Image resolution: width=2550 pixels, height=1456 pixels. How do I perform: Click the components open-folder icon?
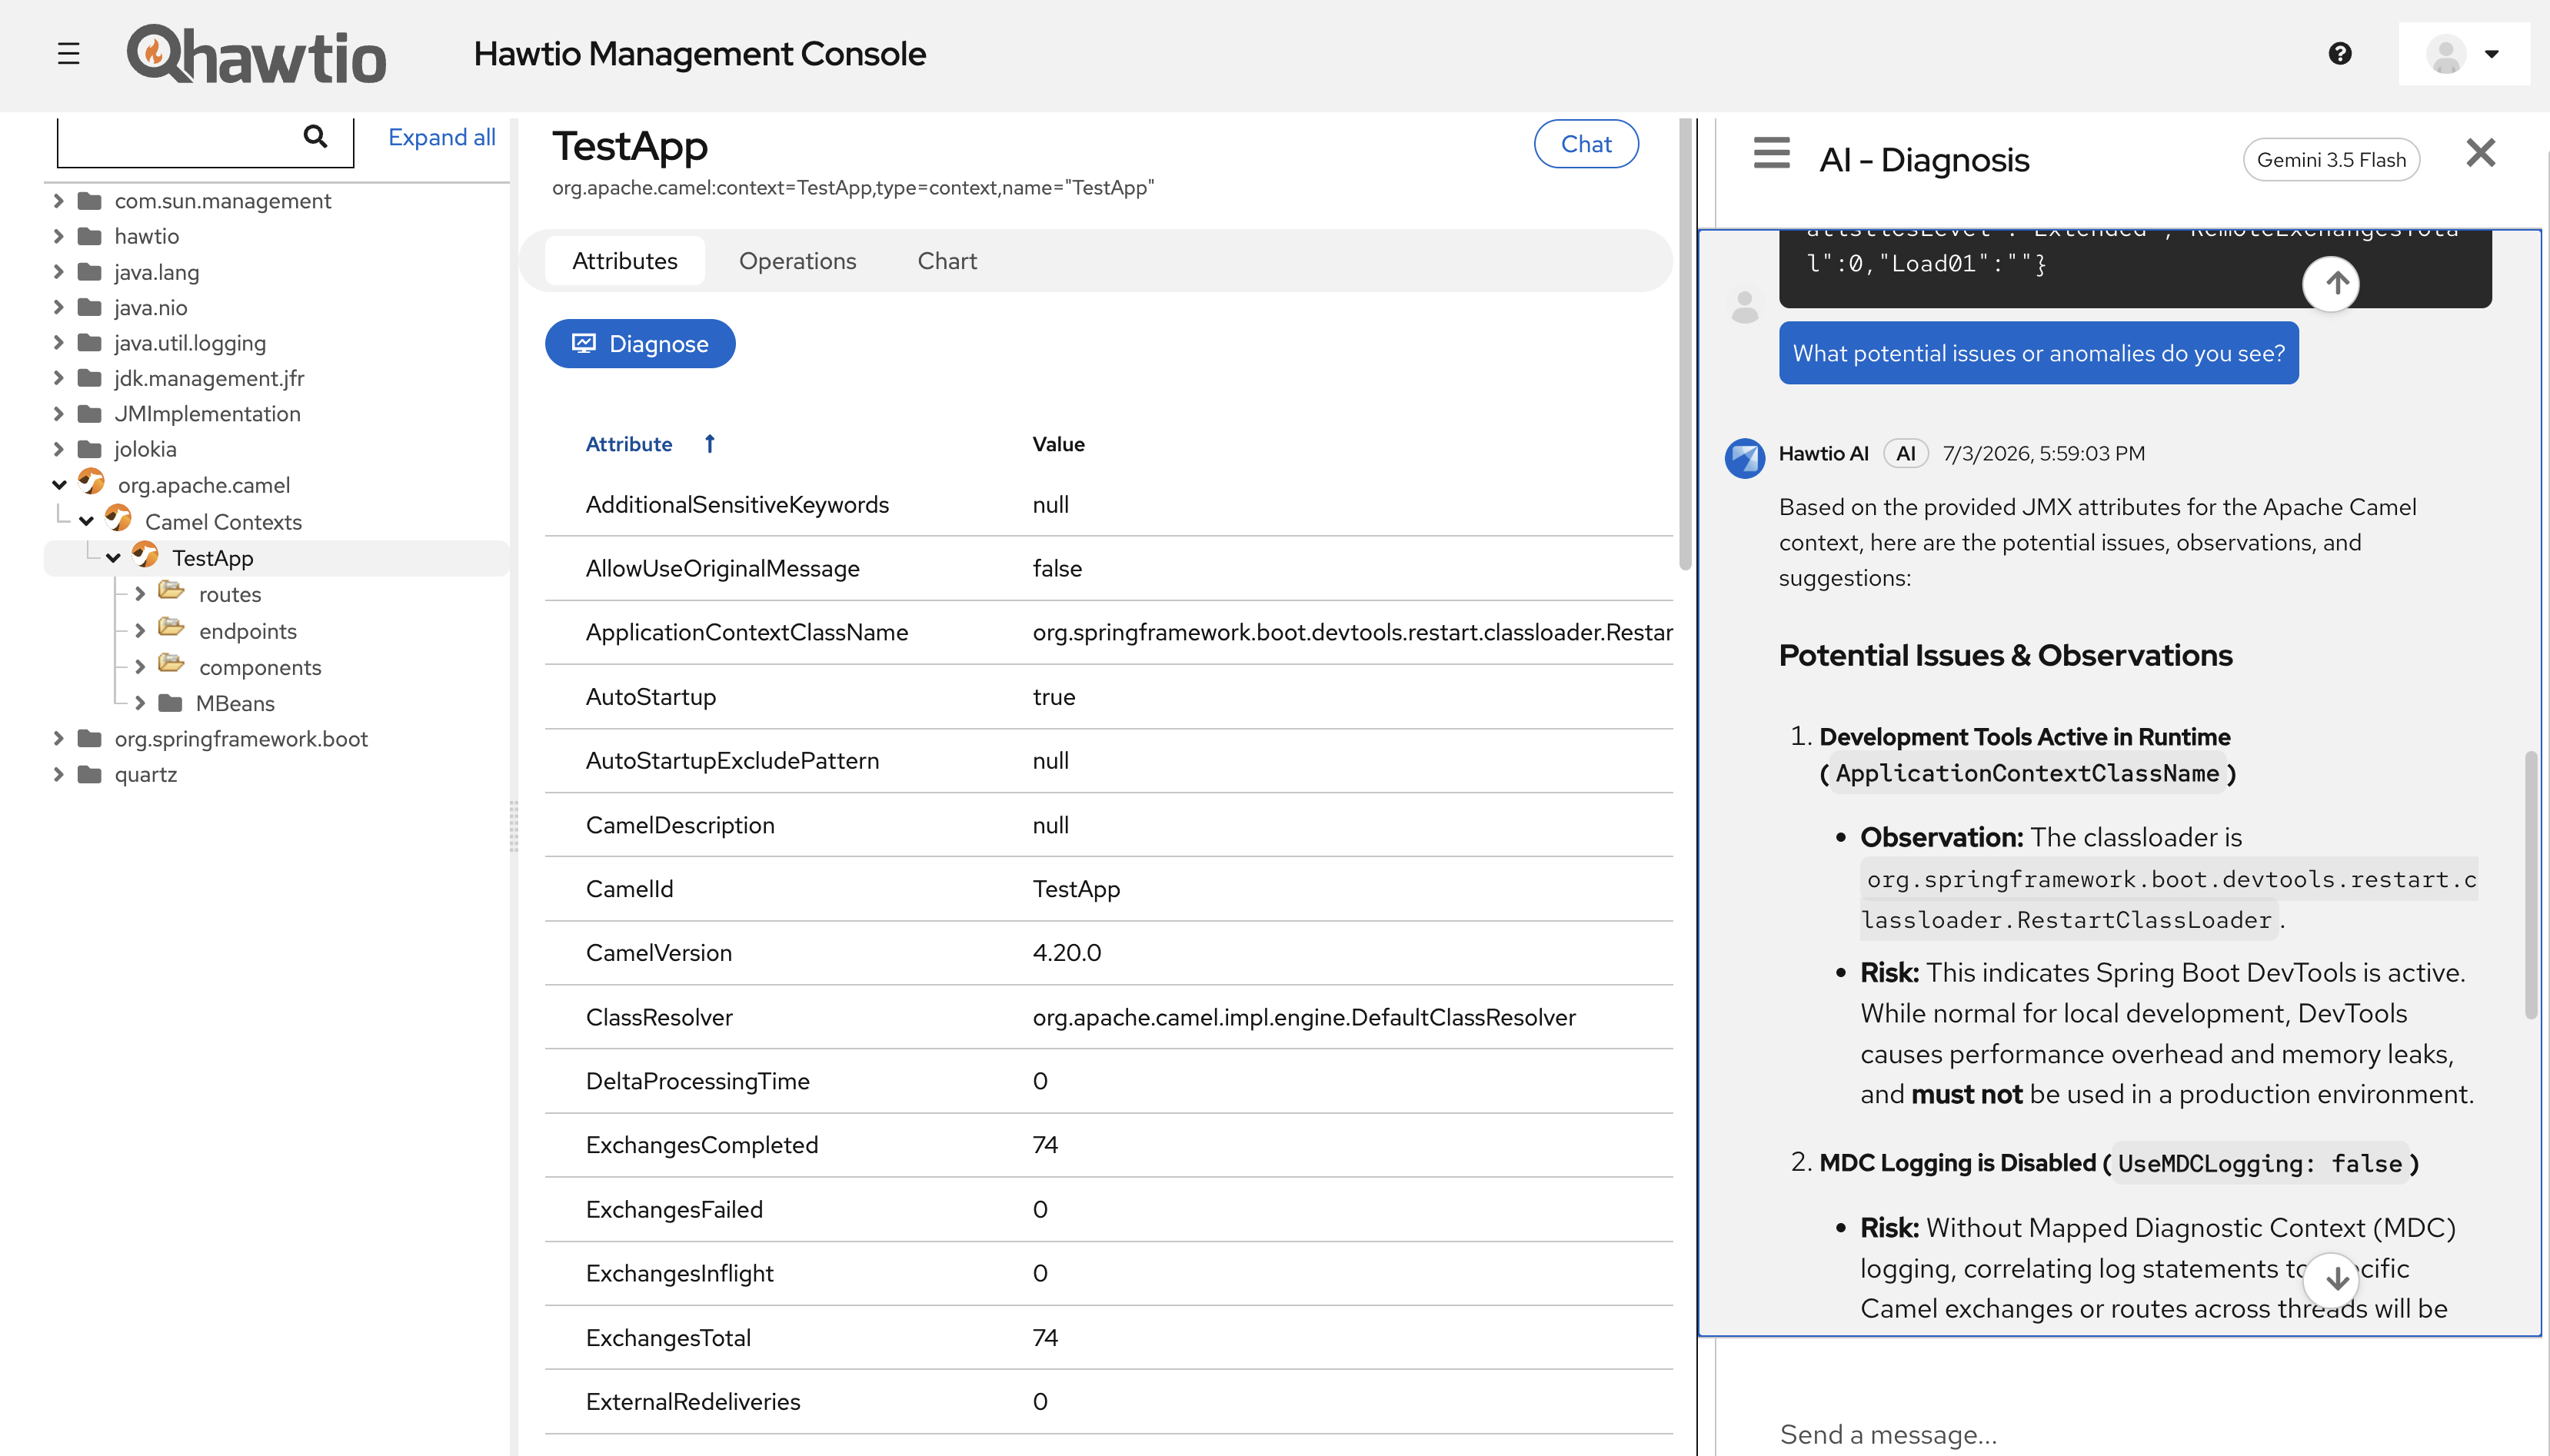coord(171,664)
